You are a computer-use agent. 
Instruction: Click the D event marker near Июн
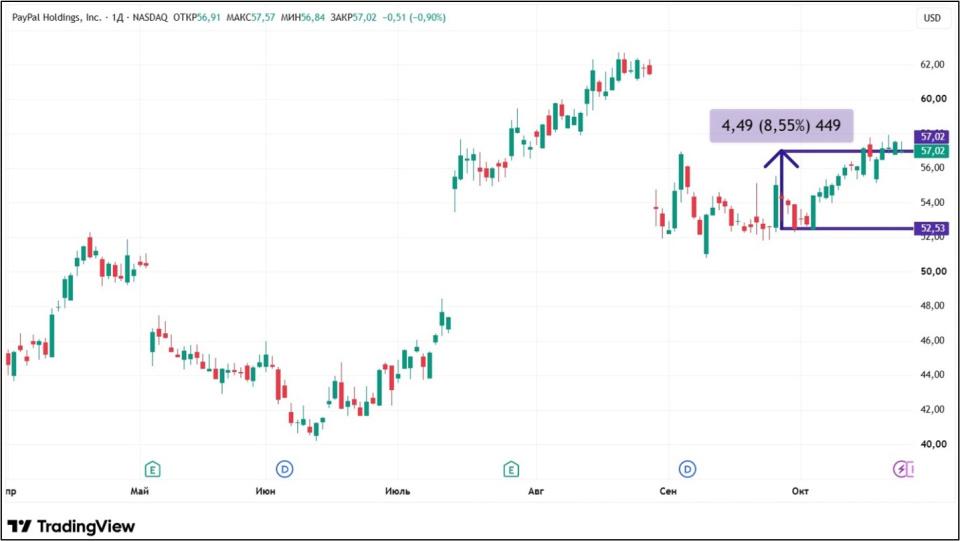[285, 469]
